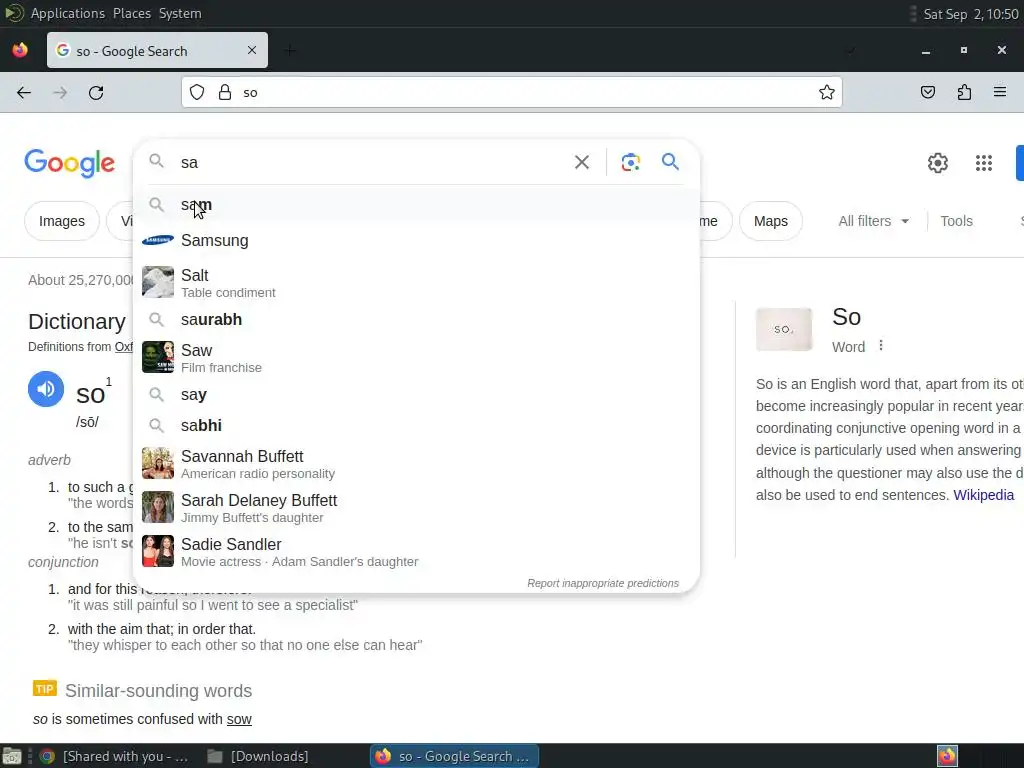Select the 'sabhi' suggestion
This screenshot has height=768, width=1024.
[x=416, y=425]
